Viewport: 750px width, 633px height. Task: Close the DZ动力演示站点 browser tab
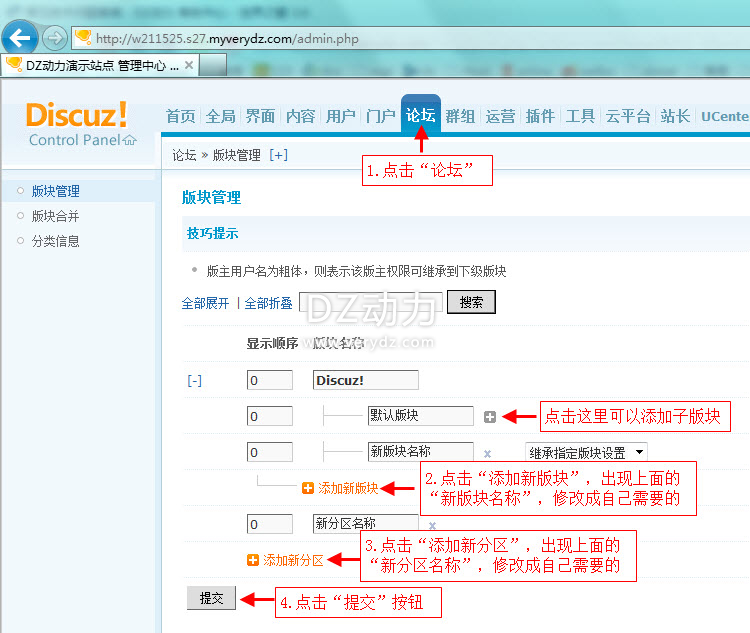(190, 65)
